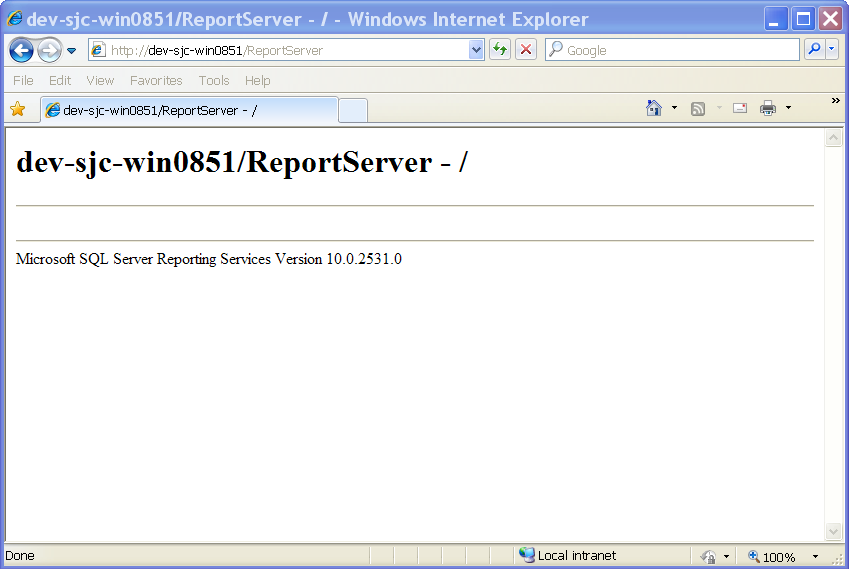Open the Tools menu
The height and width of the screenshot is (569, 849).
click(x=213, y=80)
